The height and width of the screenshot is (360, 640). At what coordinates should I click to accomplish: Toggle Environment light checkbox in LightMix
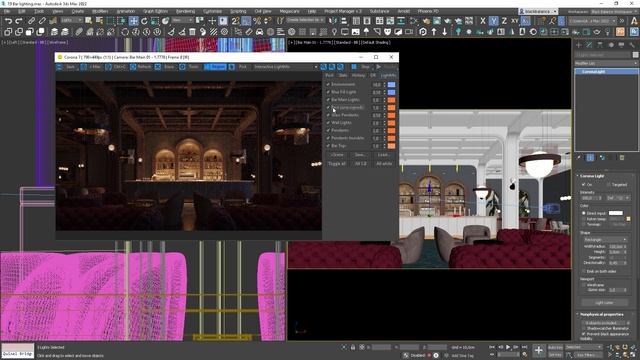tap(328, 84)
